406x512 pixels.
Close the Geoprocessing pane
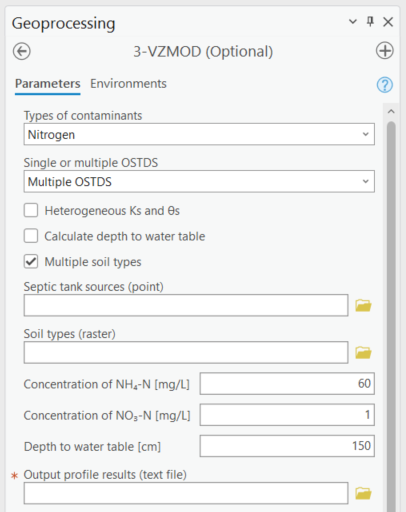point(388,22)
